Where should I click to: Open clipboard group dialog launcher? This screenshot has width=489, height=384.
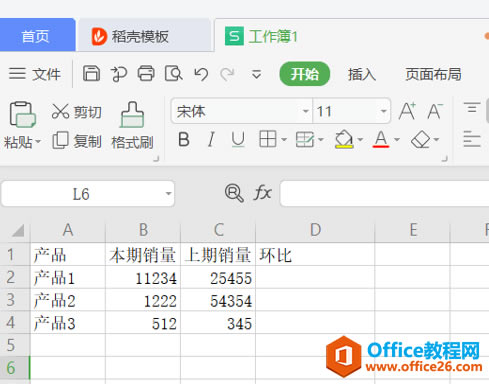pos(156,159)
